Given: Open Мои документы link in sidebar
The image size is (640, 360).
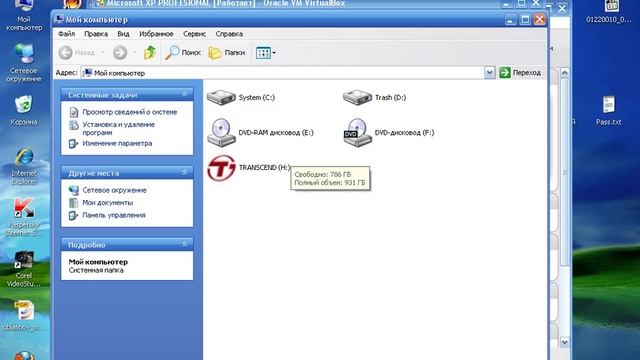Looking at the screenshot, I should tap(108, 202).
